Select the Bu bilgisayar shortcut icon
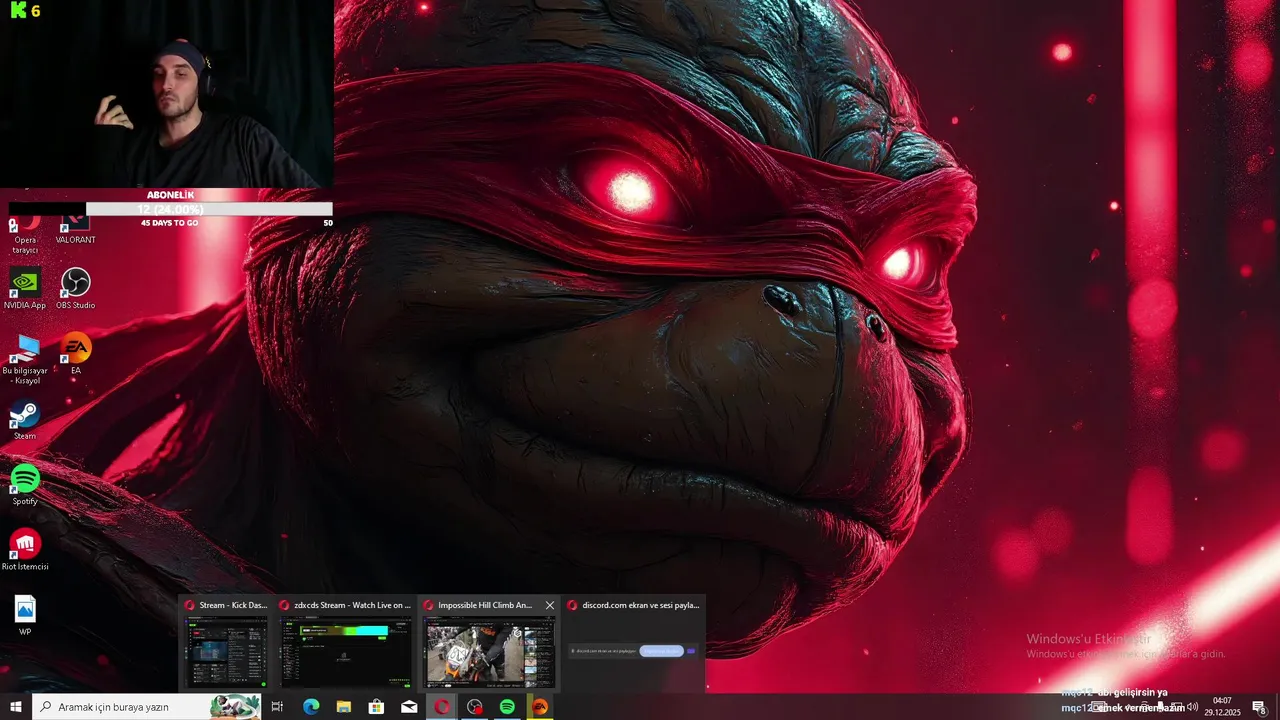Image resolution: width=1280 pixels, height=720 pixels. point(25,360)
